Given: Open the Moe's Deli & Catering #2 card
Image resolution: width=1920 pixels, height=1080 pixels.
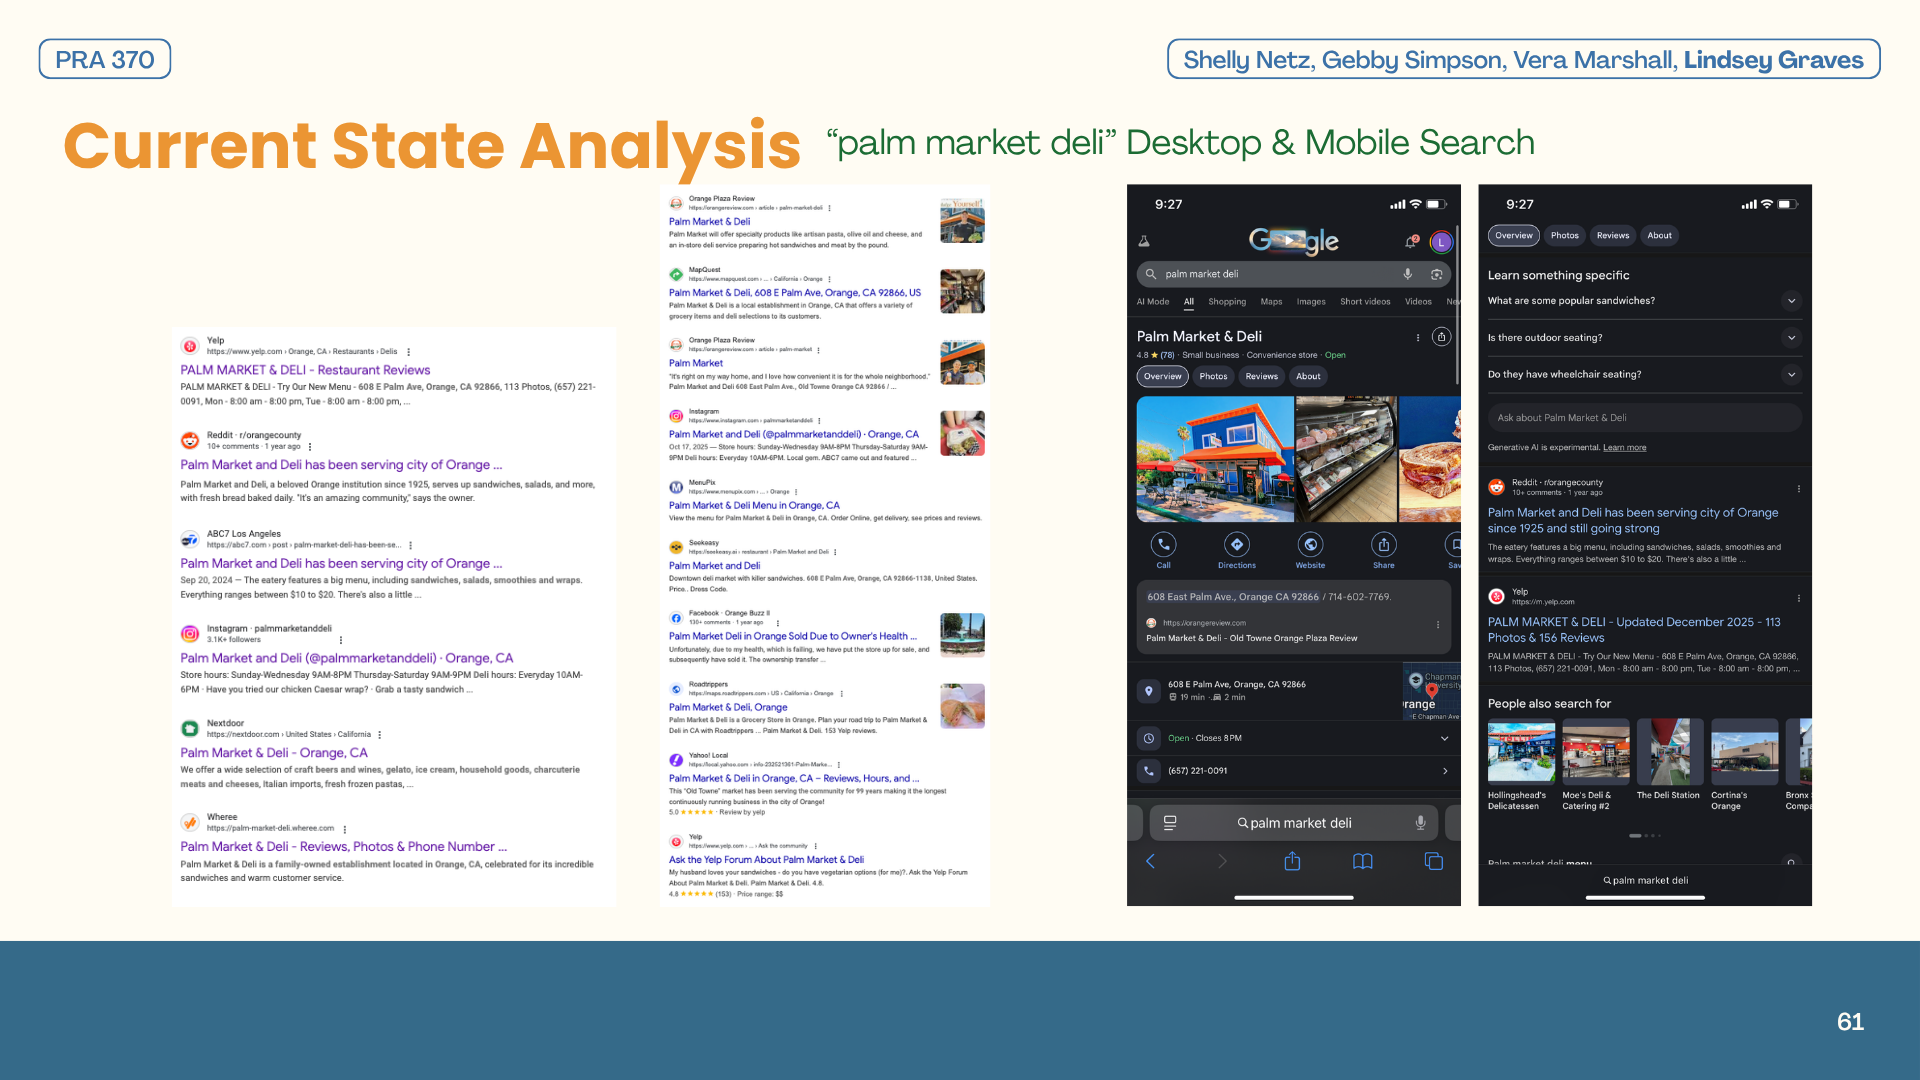Looking at the screenshot, I should pyautogui.click(x=1596, y=765).
